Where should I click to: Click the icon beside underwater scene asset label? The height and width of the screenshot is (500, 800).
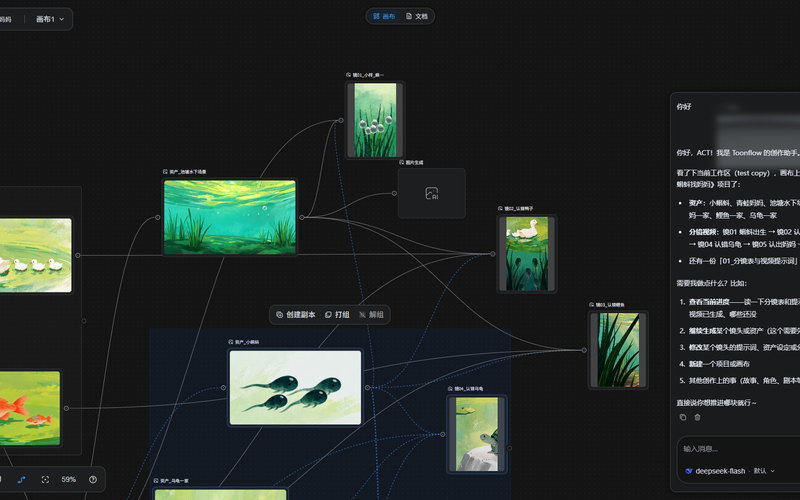point(165,172)
